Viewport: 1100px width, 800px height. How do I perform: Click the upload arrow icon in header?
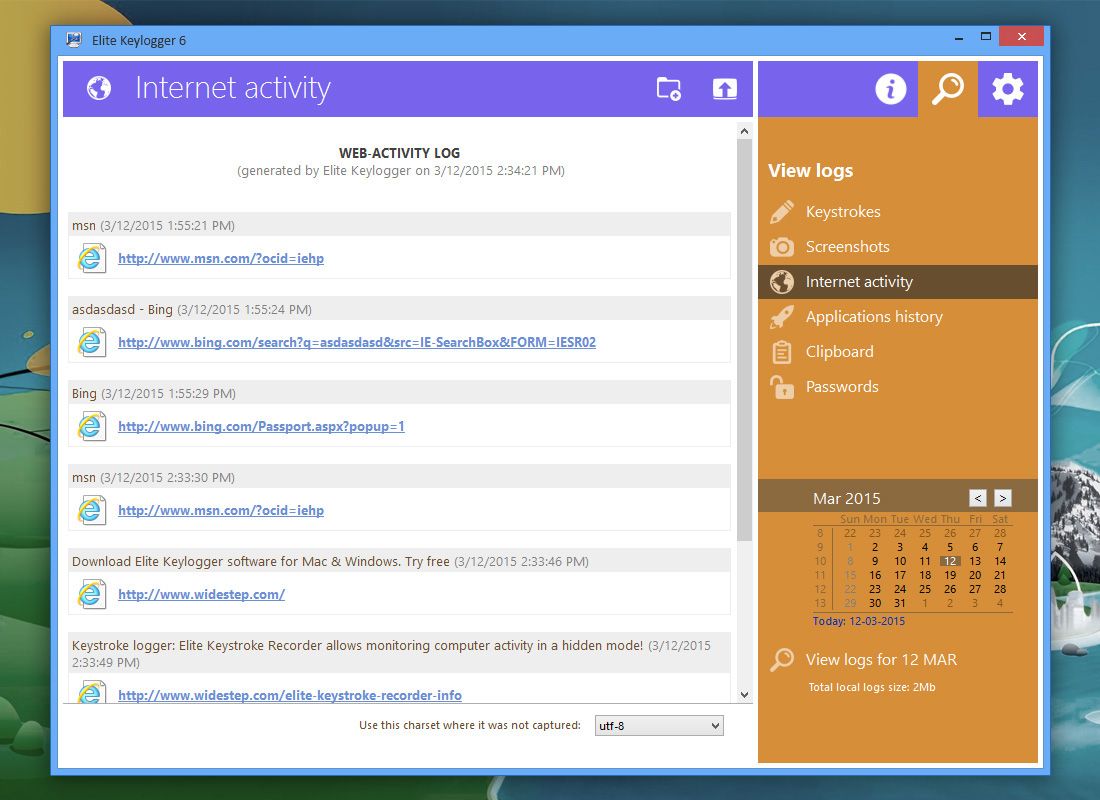pos(725,89)
